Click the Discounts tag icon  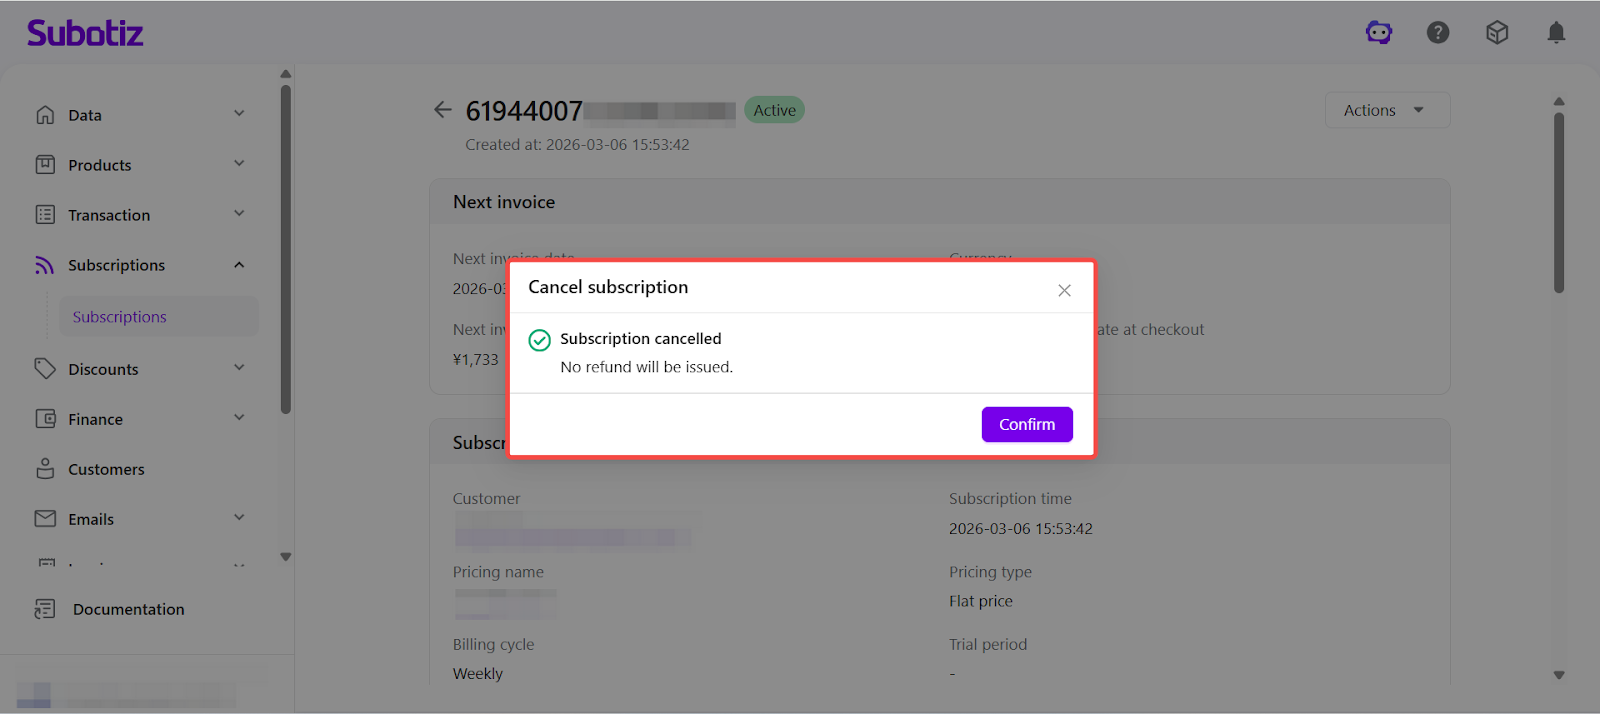pos(45,369)
